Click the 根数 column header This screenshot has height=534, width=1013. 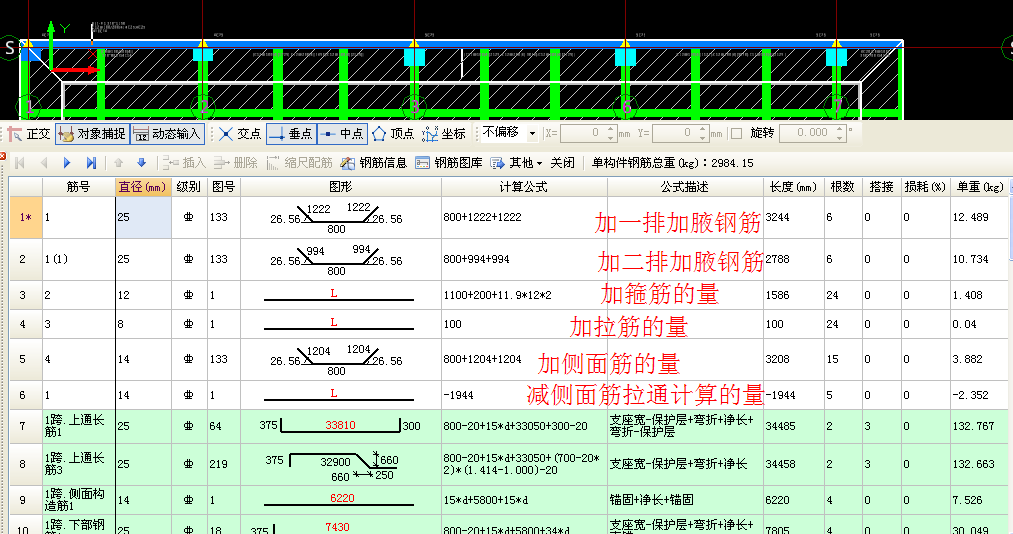click(x=842, y=187)
